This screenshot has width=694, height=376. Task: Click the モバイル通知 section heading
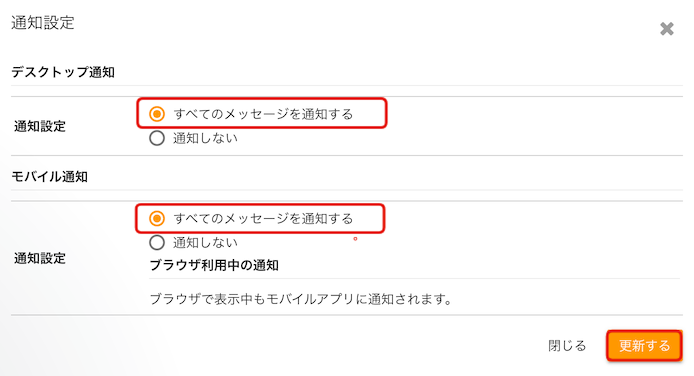pos(50,177)
